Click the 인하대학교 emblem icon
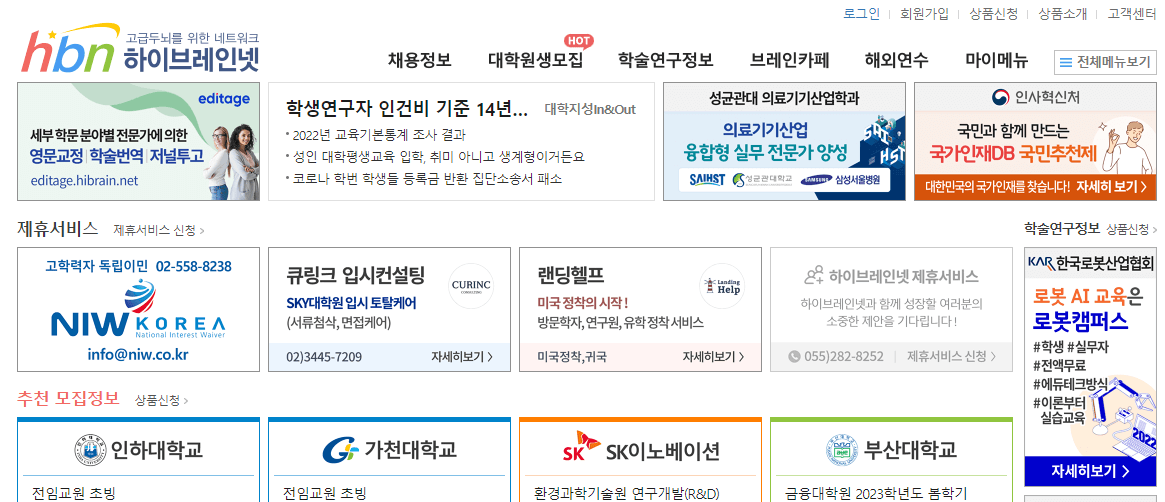1165x502 pixels. (x=91, y=449)
